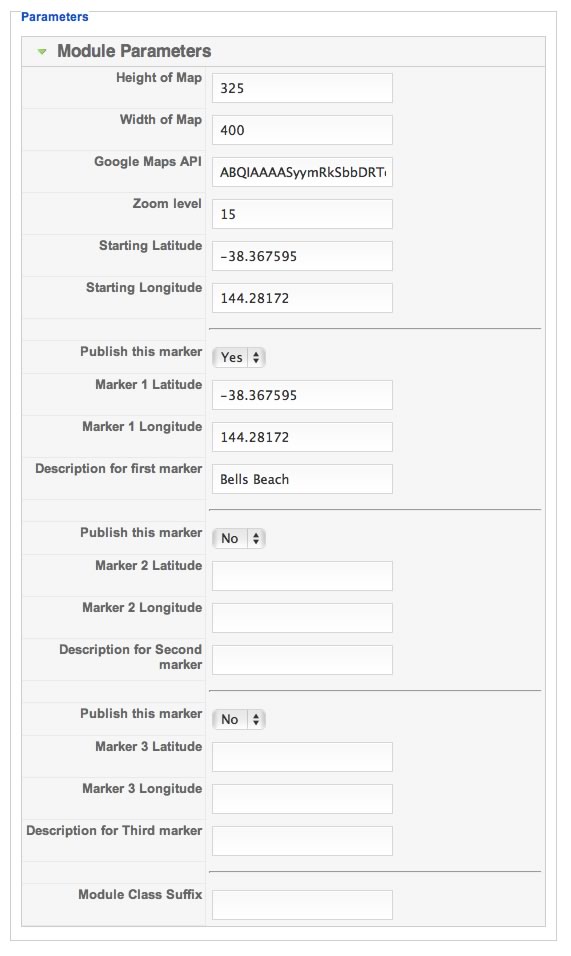Click into the Zoom level field
Image resolution: width=571 pixels, height=956 pixels.
coord(302,215)
